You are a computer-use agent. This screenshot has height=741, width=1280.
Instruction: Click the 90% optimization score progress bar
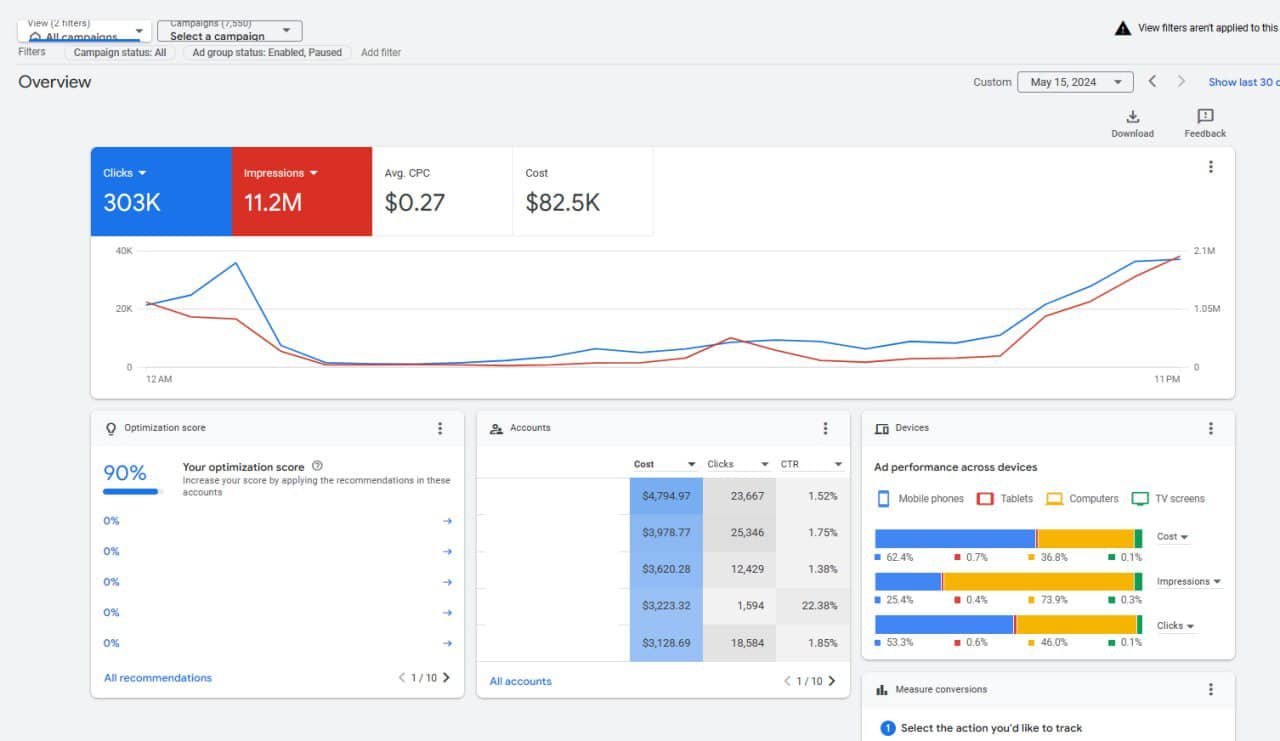(131, 491)
